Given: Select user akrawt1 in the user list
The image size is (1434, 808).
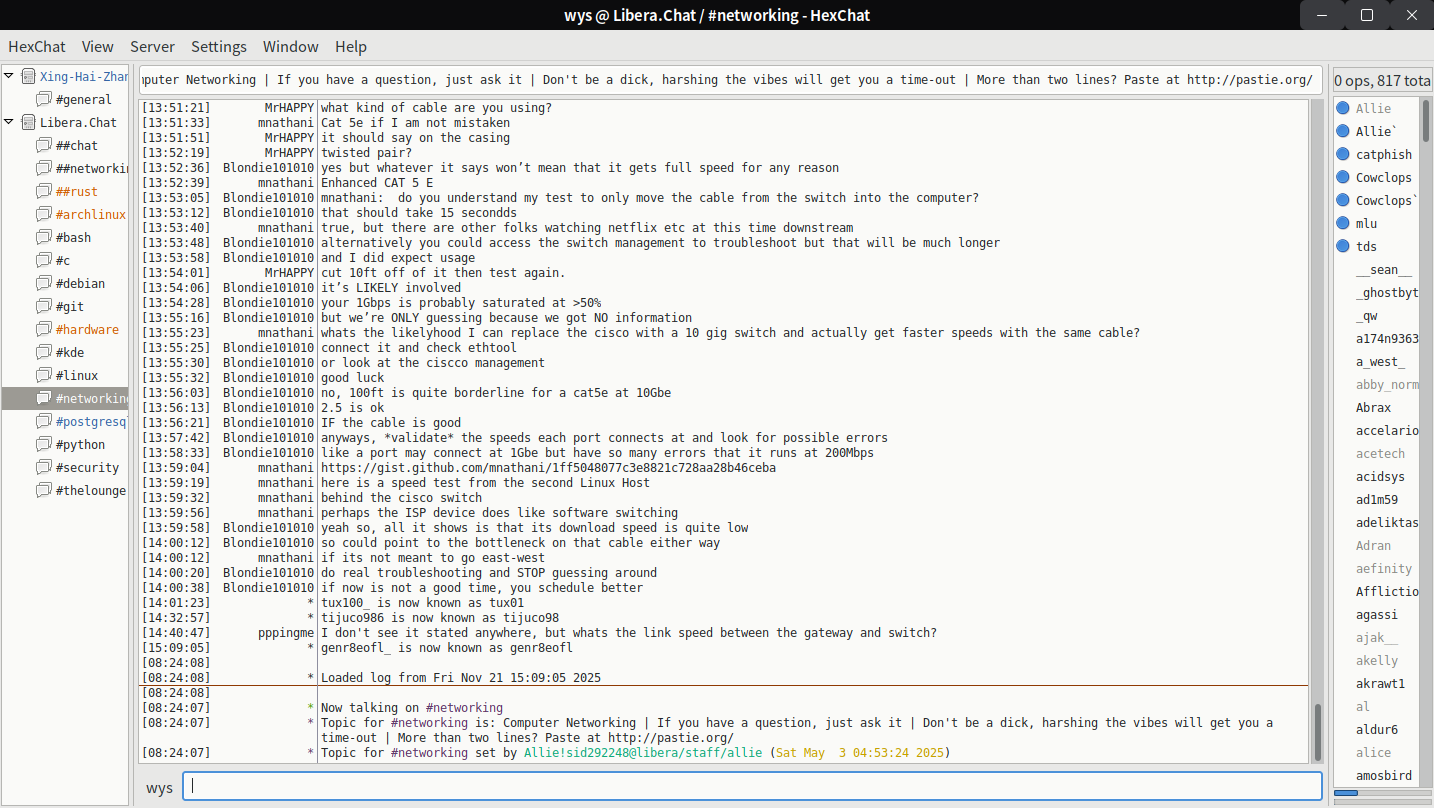Looking at the screenshot, I should tap(1381, 683).
